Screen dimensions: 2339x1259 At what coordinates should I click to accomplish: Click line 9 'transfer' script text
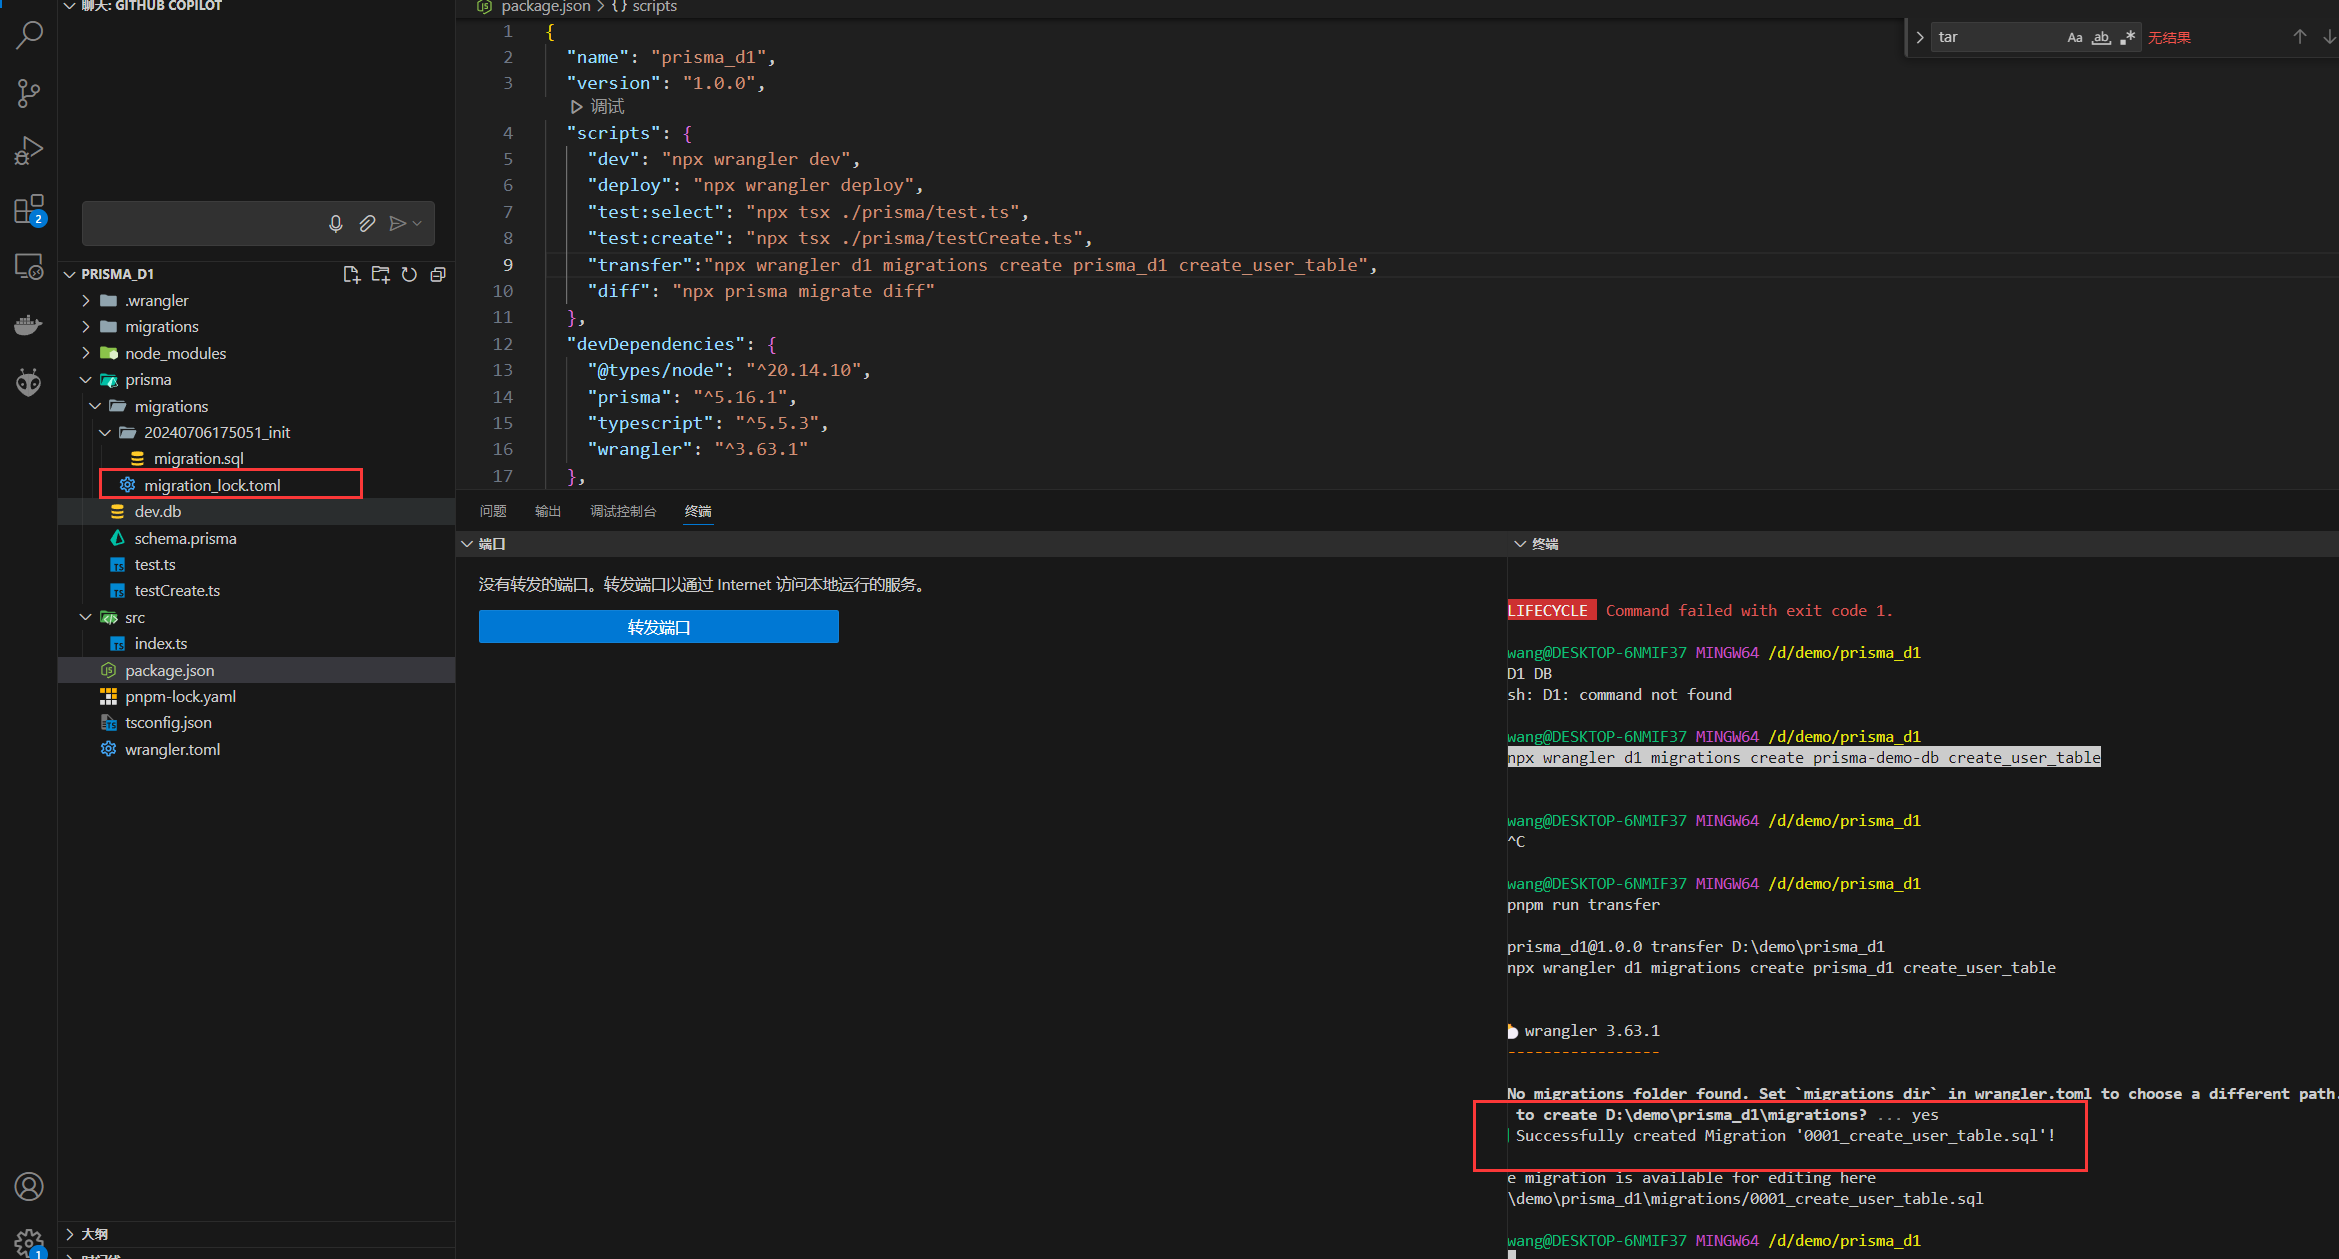tap(982, 265)
